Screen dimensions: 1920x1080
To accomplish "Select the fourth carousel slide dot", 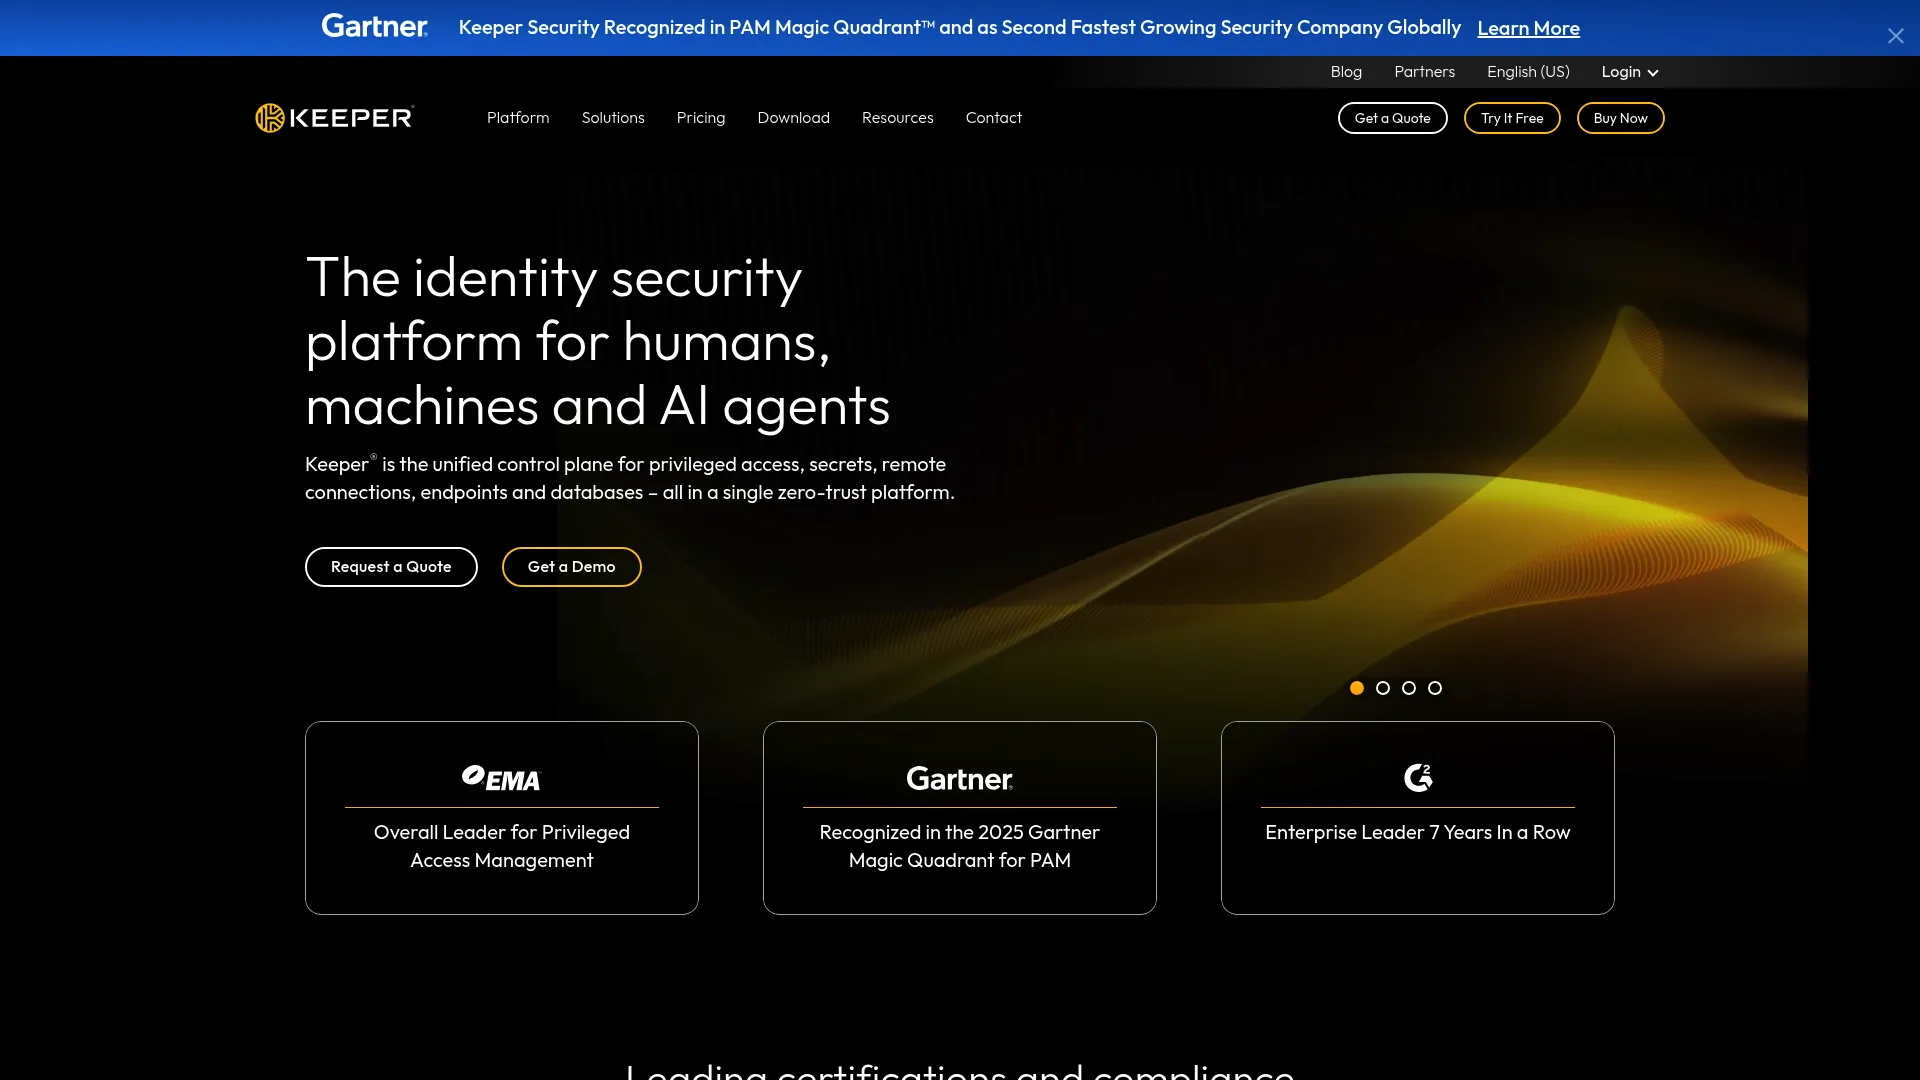I will [1435, 688].
